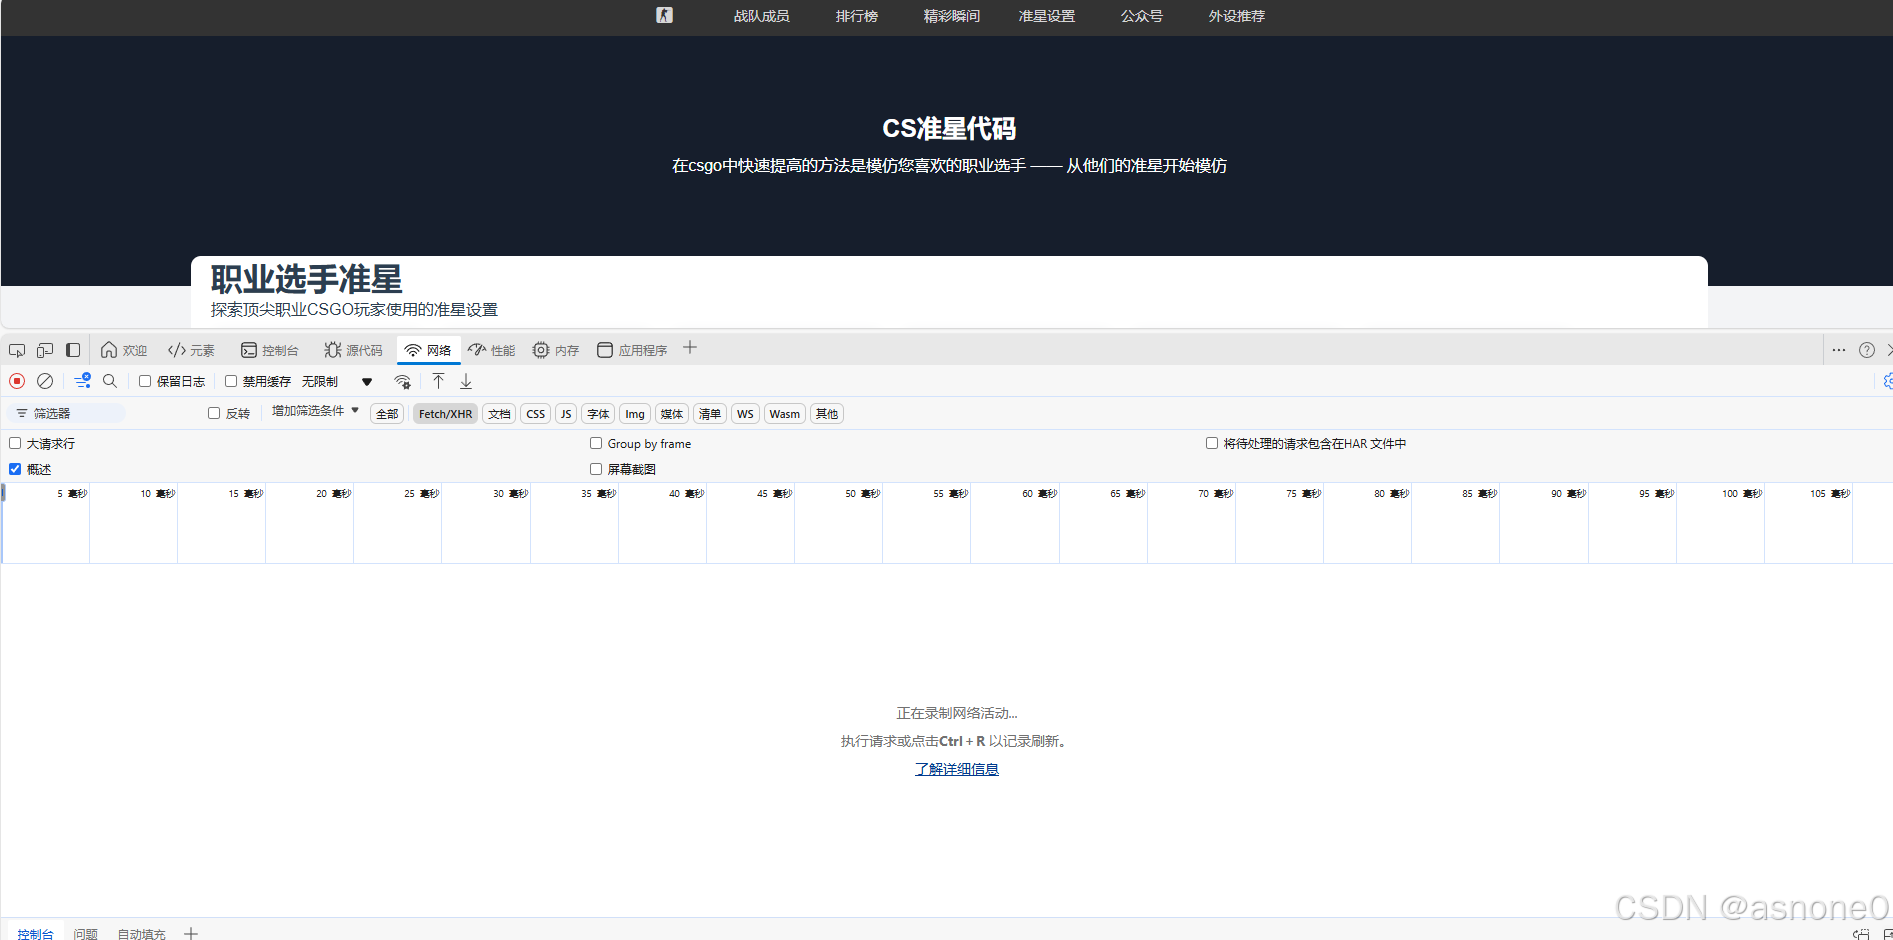Uncheck the 概述 overview checkbox
Image resolution: width=1893 pixels, height=940 pixels.
(15, 469)
